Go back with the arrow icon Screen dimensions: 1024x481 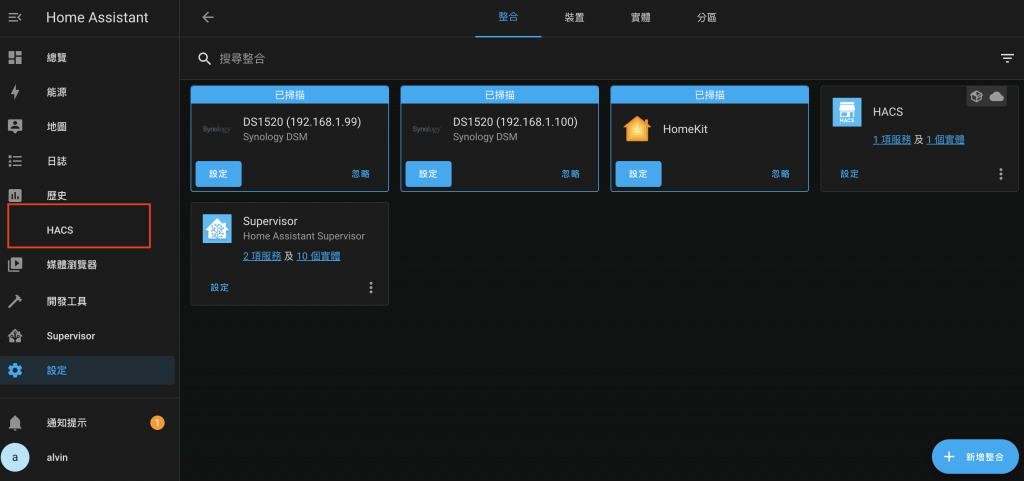coord(208,18)
